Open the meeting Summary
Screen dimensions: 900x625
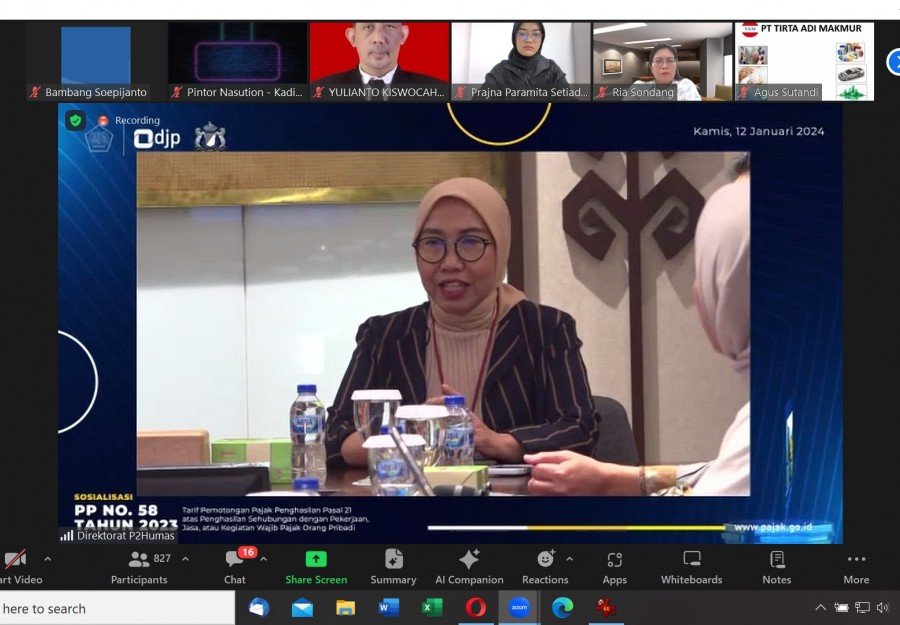[x=393, y=566]
